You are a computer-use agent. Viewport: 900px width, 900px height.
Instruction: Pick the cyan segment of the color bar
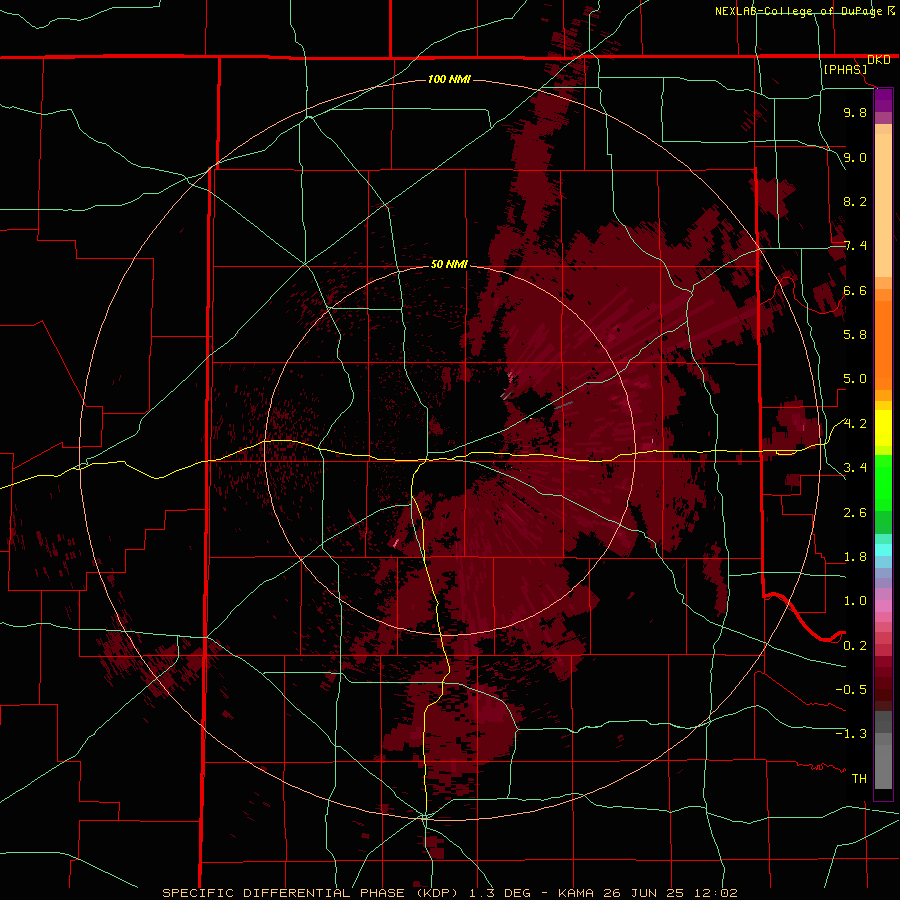pos(883,550)
